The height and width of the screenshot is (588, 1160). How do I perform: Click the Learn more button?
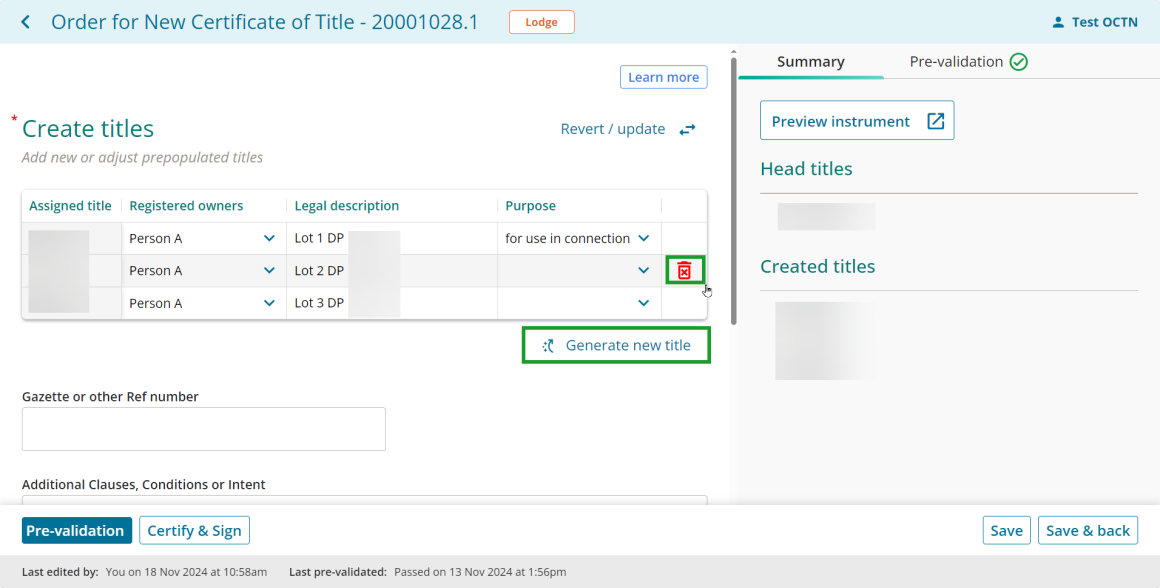tap(664, 77)
